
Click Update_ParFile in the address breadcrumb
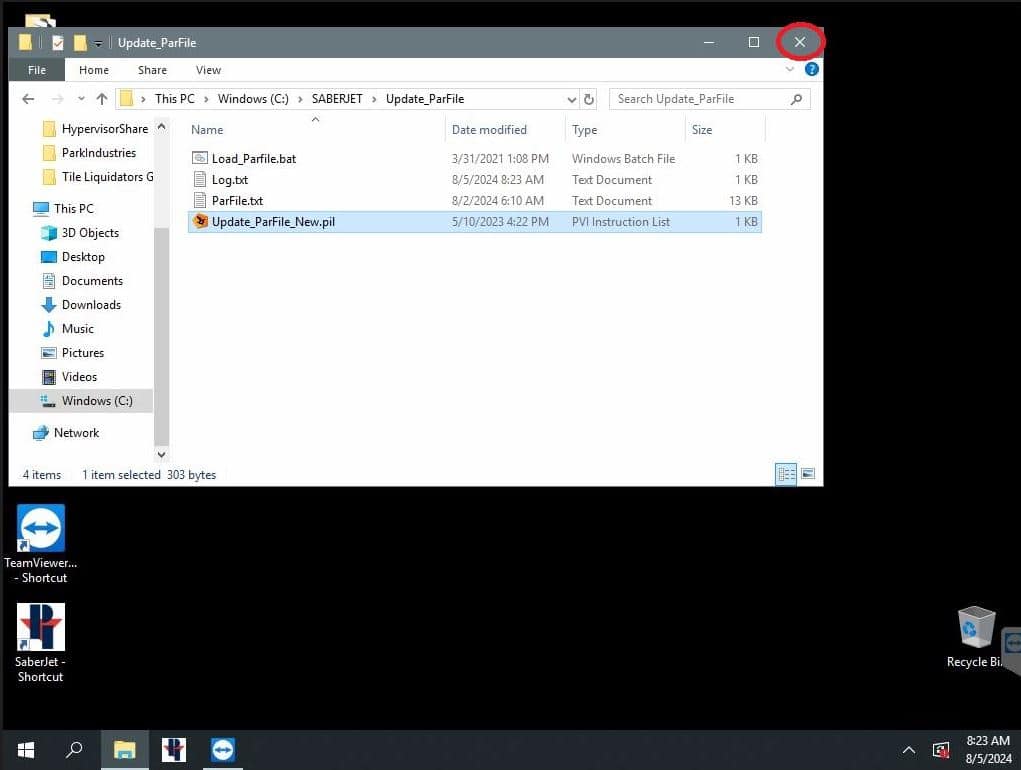[x=425, y=99]
